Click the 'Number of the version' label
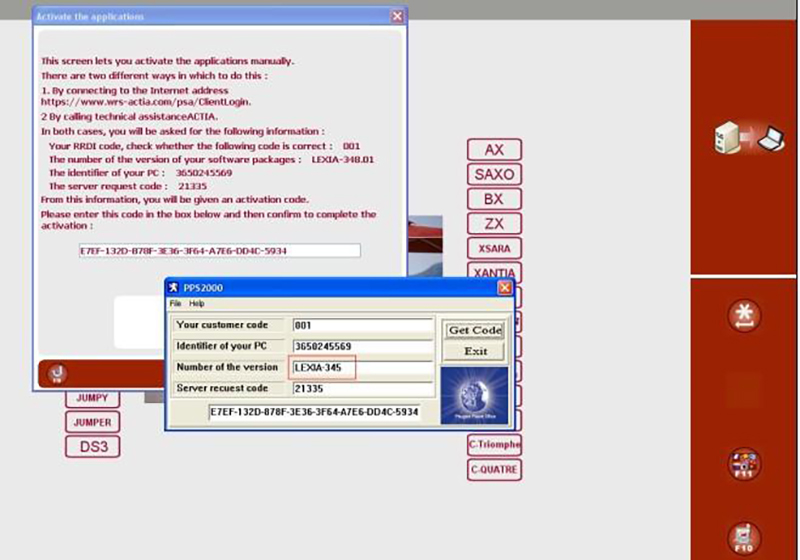The image size is (800, 560). (227, 367)
